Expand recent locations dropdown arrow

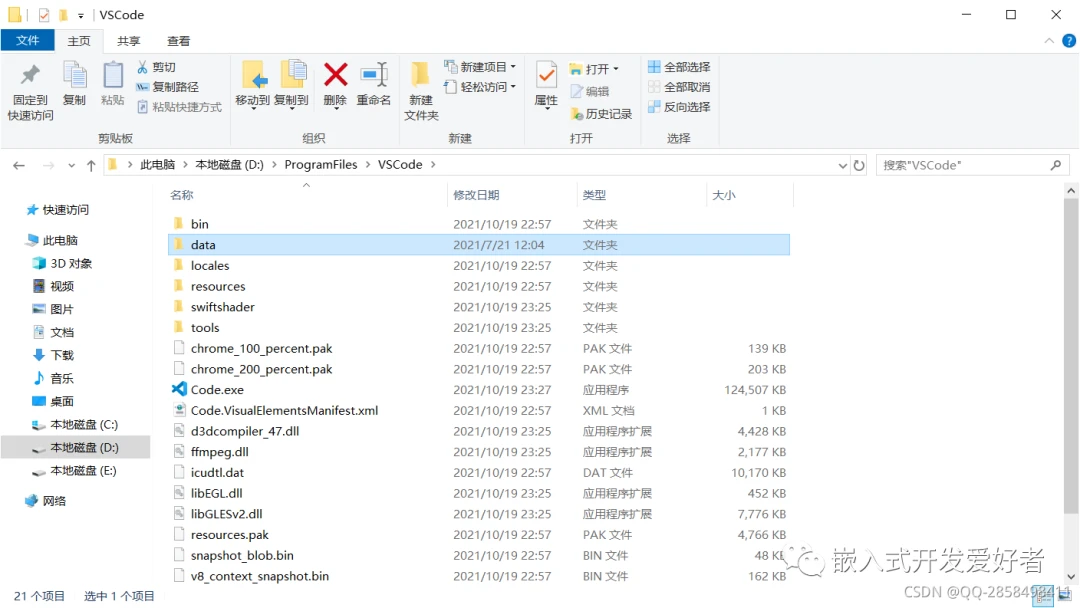tap(72, 165)
